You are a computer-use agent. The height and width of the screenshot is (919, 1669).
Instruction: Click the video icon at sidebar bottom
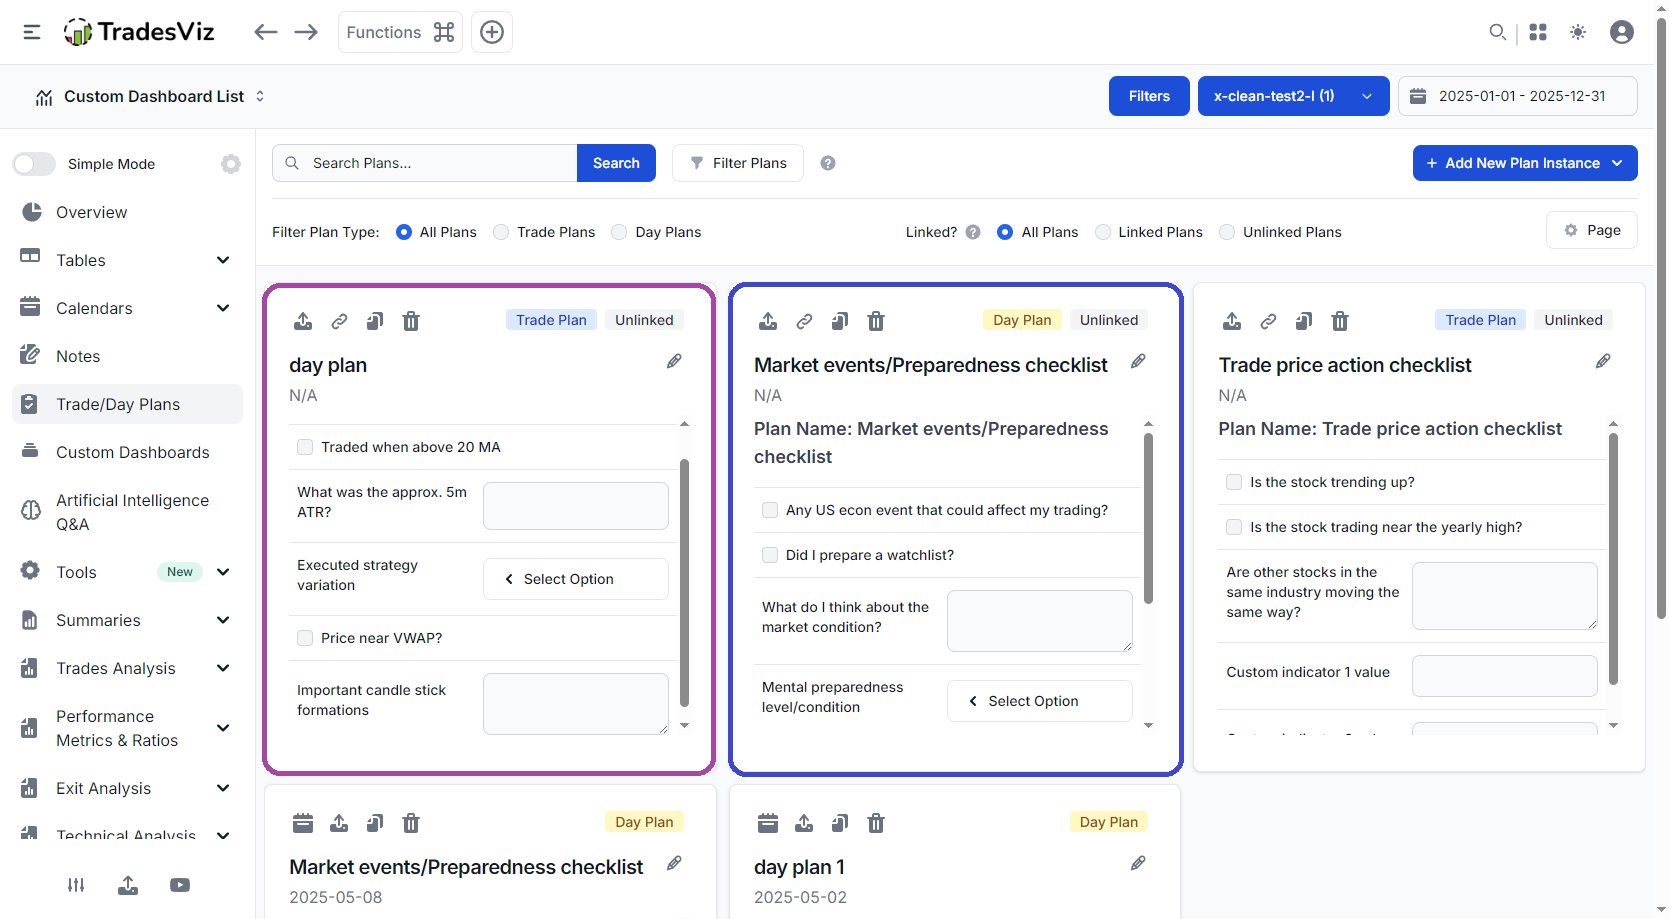point(180,885)
